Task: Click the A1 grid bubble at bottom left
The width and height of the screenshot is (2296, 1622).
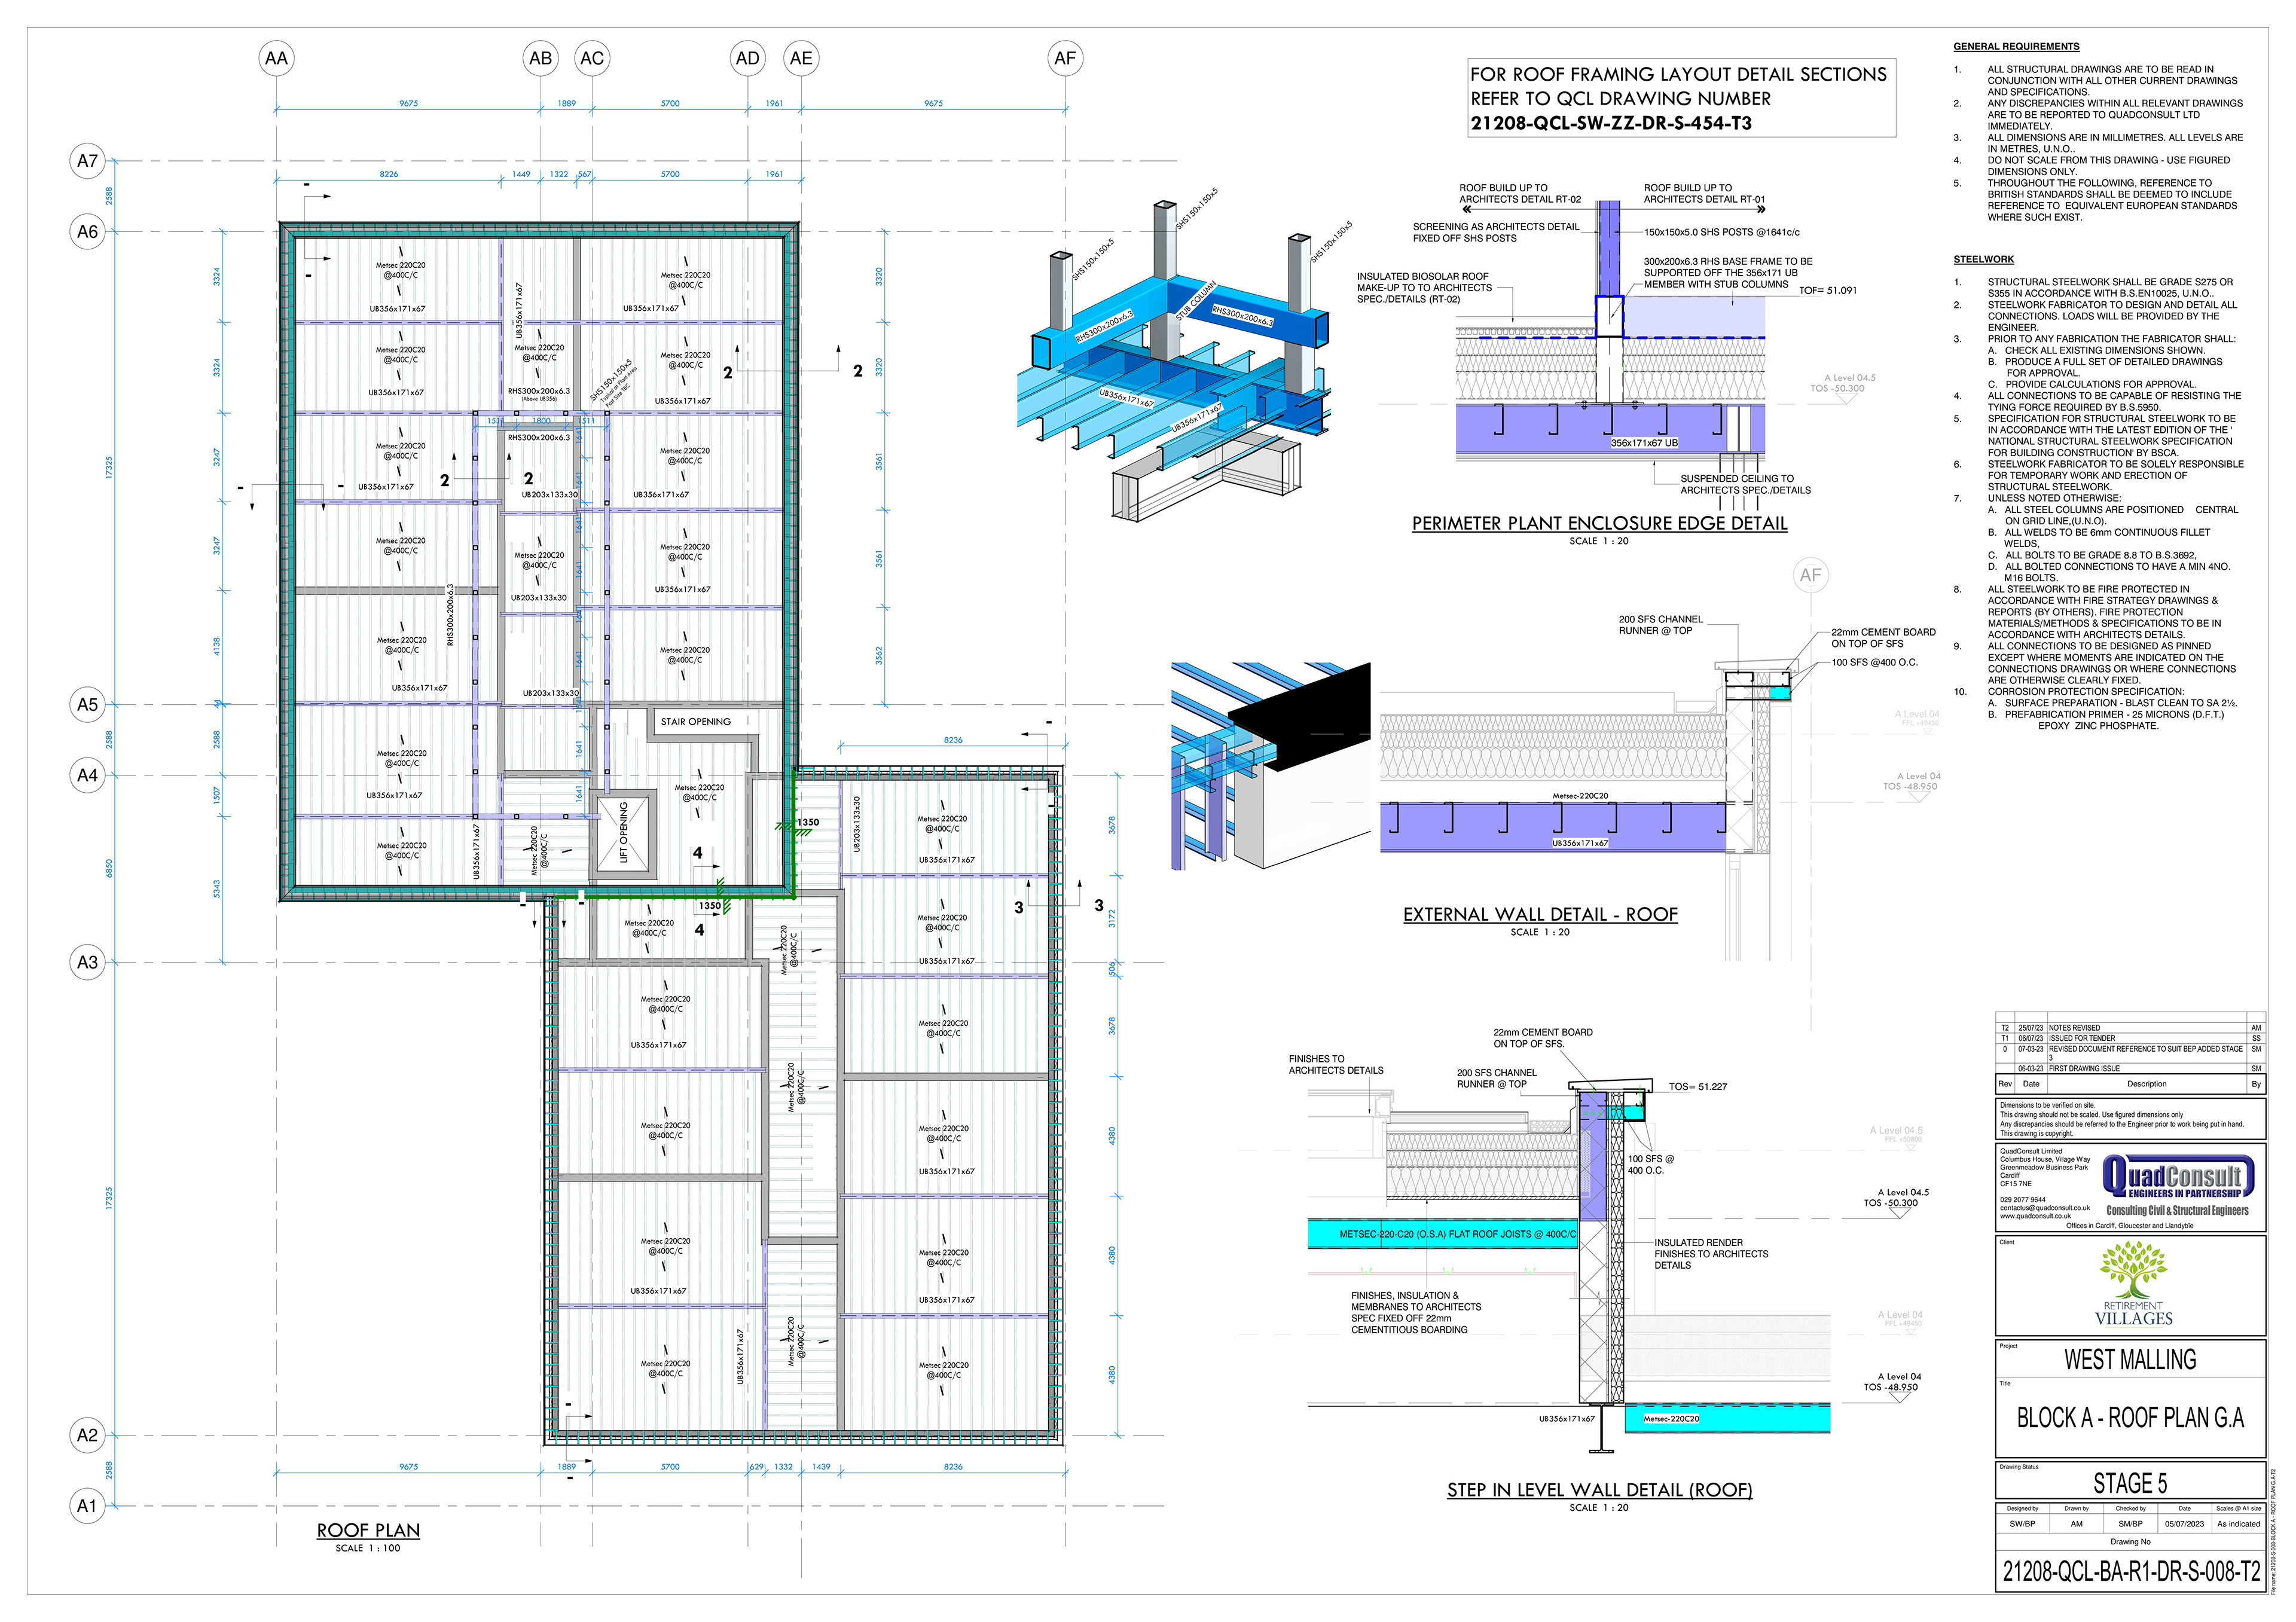Action: tap(88, 1505)
